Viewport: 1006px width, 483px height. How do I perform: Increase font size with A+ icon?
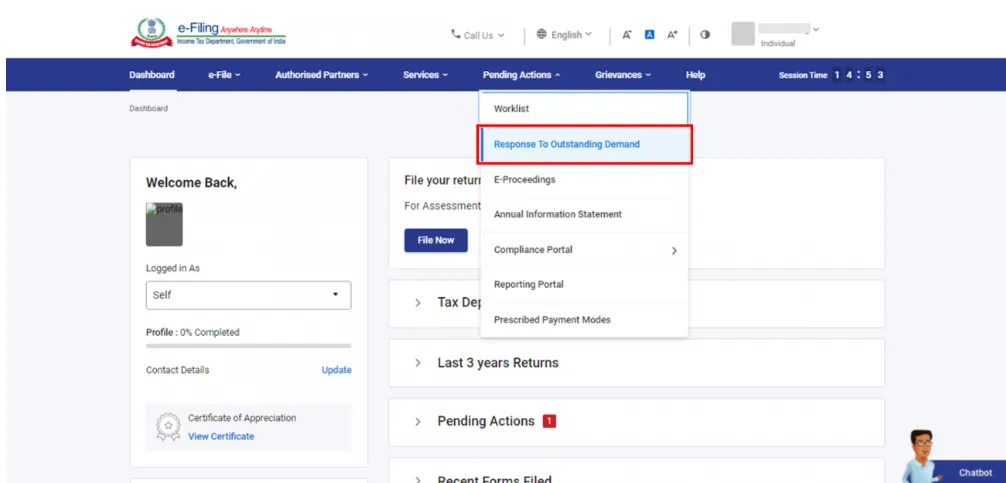point(672,35)
